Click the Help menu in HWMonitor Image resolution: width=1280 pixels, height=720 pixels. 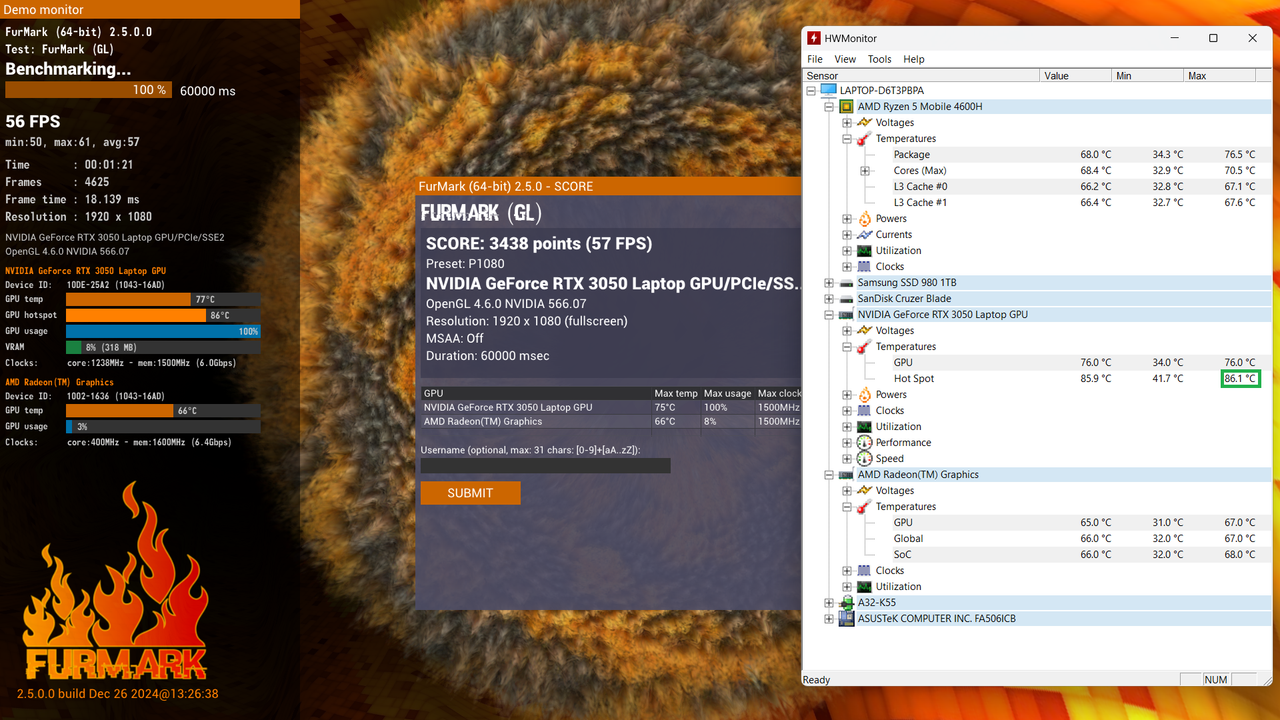point(913,59)
